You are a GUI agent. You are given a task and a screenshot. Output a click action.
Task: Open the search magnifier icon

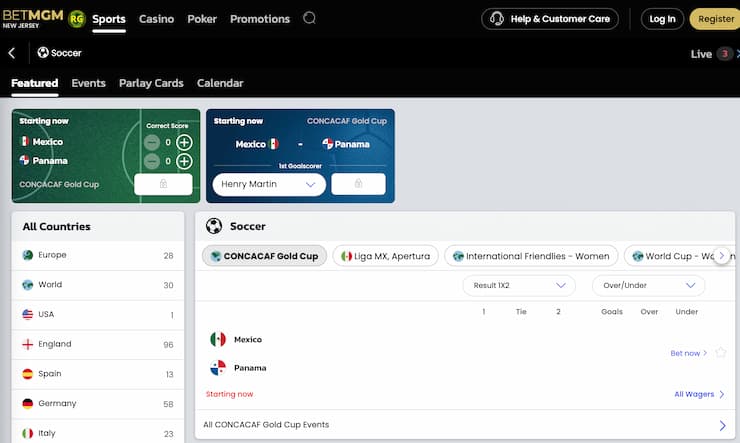point(310,18)
